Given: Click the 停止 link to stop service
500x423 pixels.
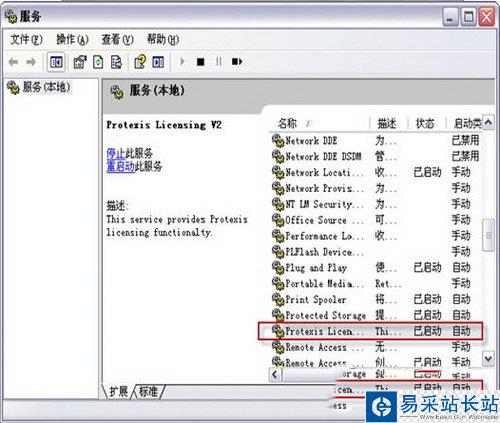Looking at the screenshot, I should click(x=115, y=153).
